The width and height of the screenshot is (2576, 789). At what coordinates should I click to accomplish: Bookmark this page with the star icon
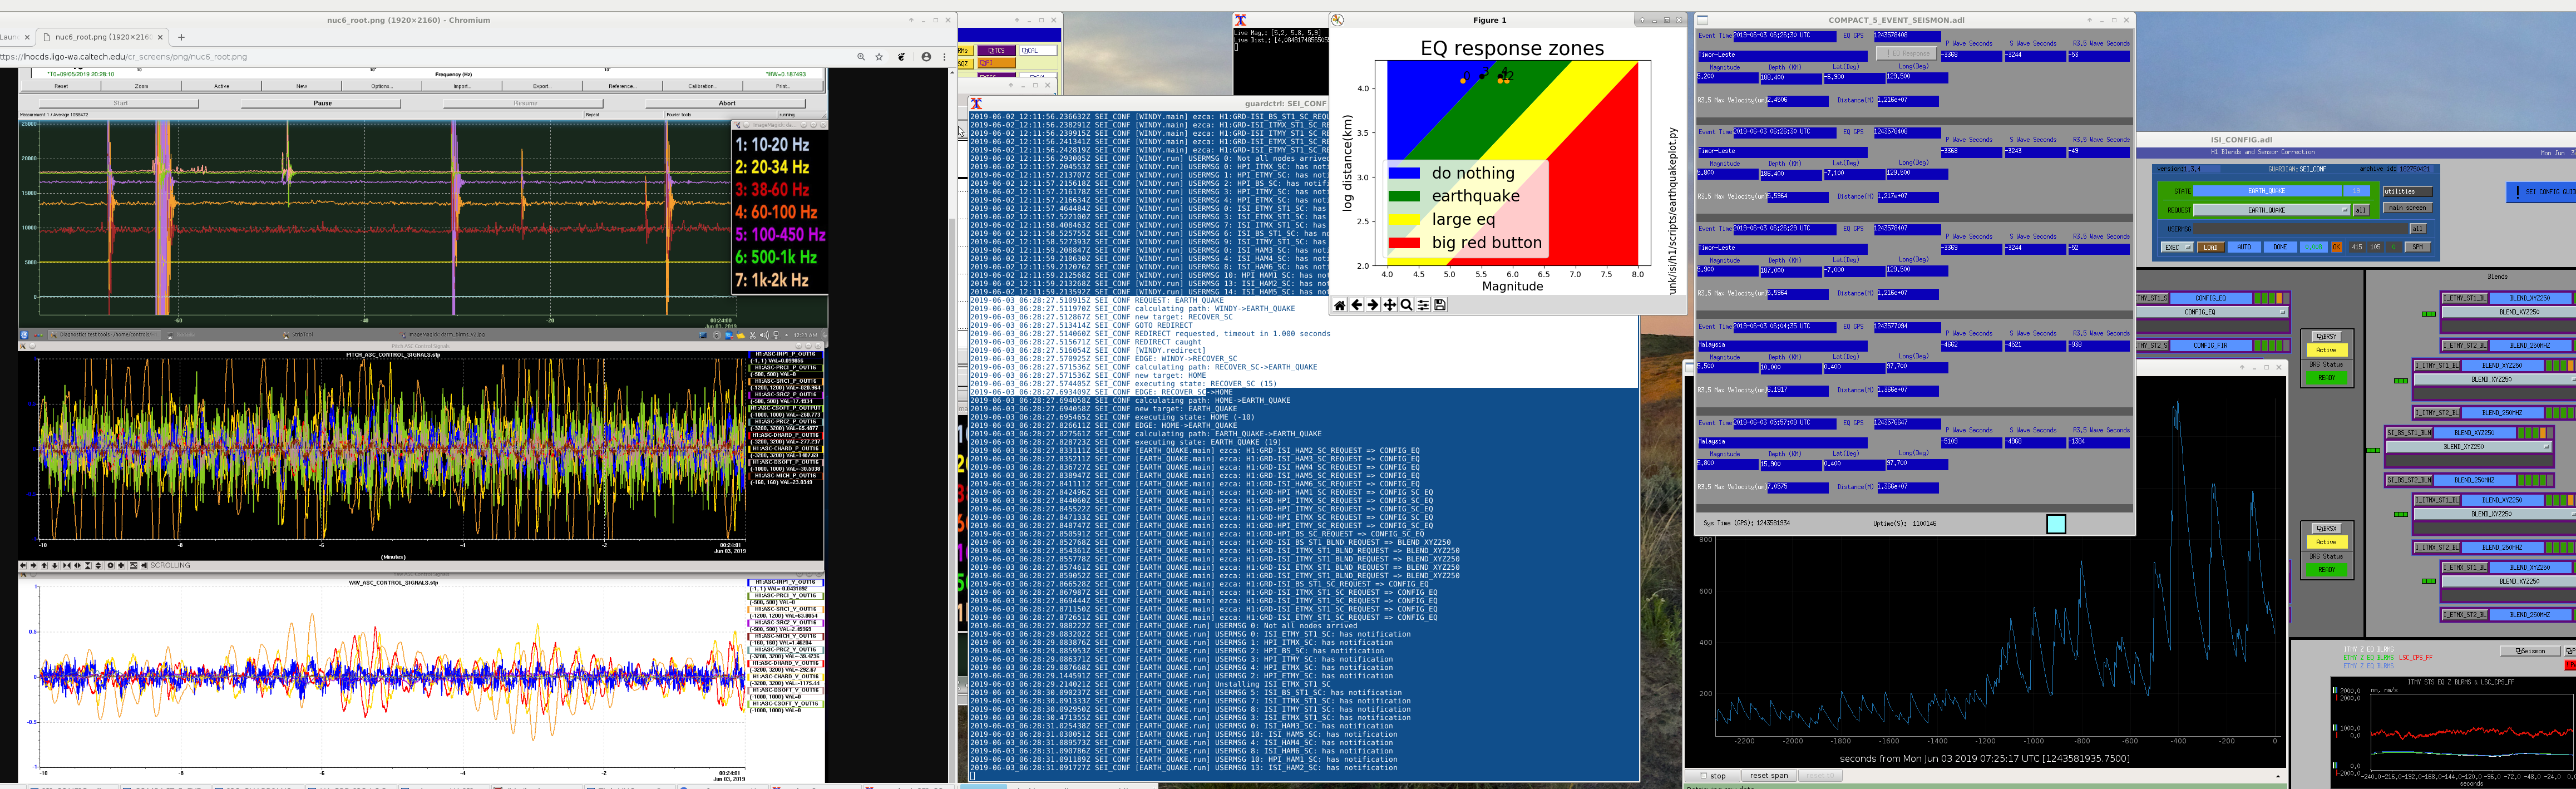[880, 57]
